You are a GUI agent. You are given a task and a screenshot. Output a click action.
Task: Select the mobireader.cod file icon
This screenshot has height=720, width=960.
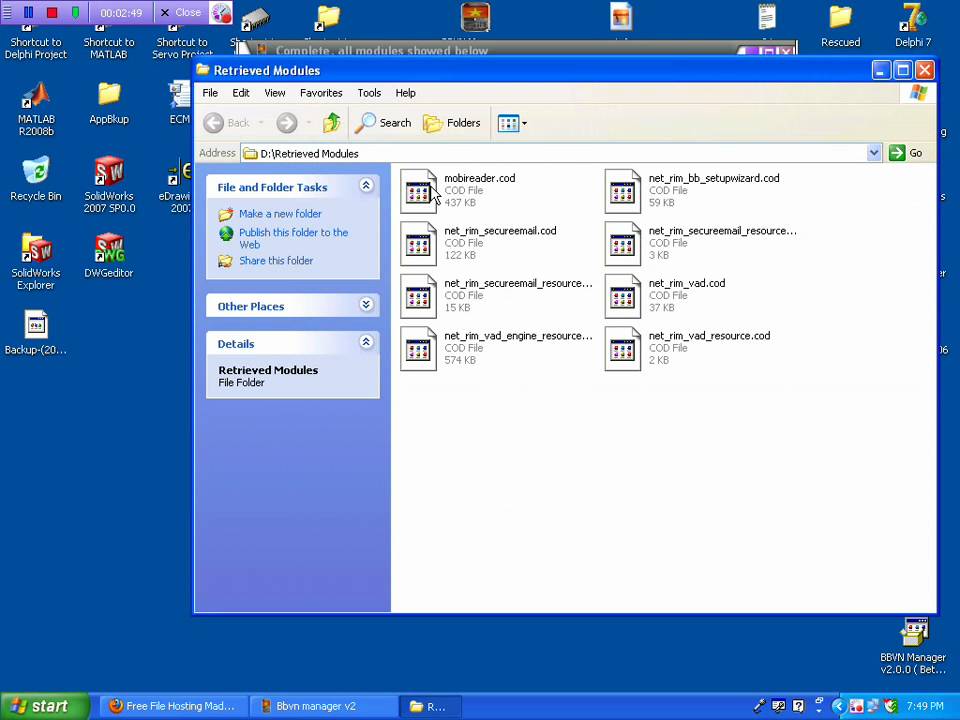coord(418,191)
